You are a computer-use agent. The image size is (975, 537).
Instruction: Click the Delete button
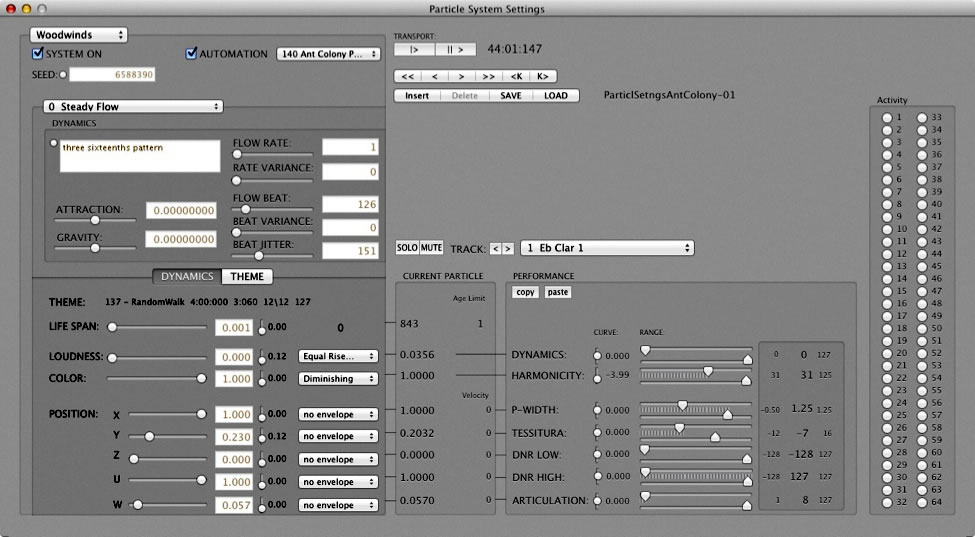[x=464, y=96]
